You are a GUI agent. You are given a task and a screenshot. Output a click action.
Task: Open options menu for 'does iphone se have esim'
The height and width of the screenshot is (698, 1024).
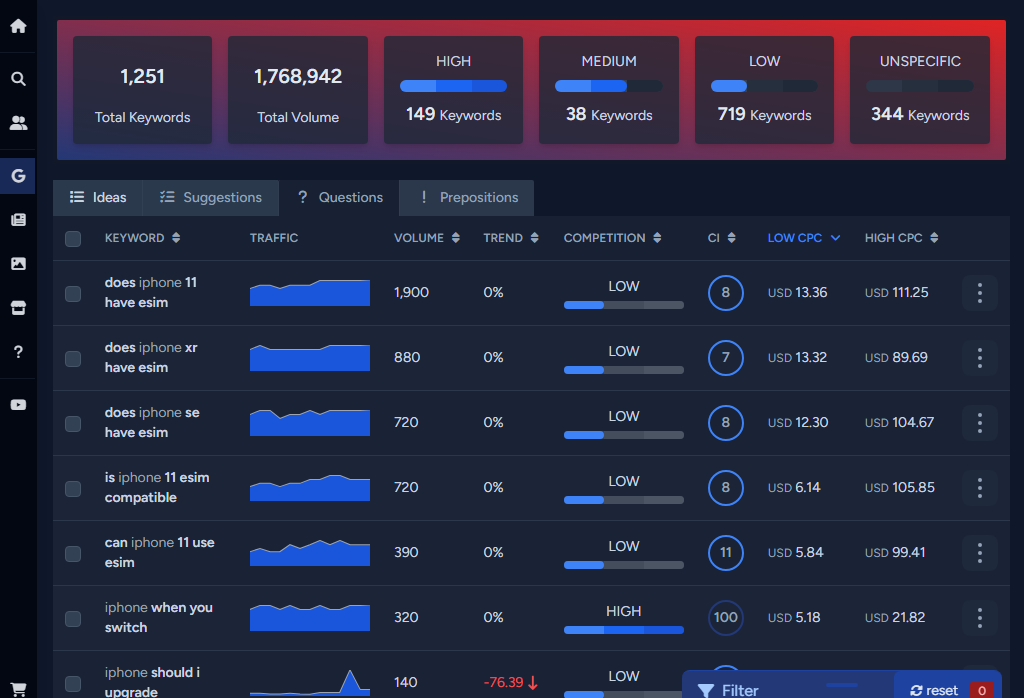[x=980, y=422]
